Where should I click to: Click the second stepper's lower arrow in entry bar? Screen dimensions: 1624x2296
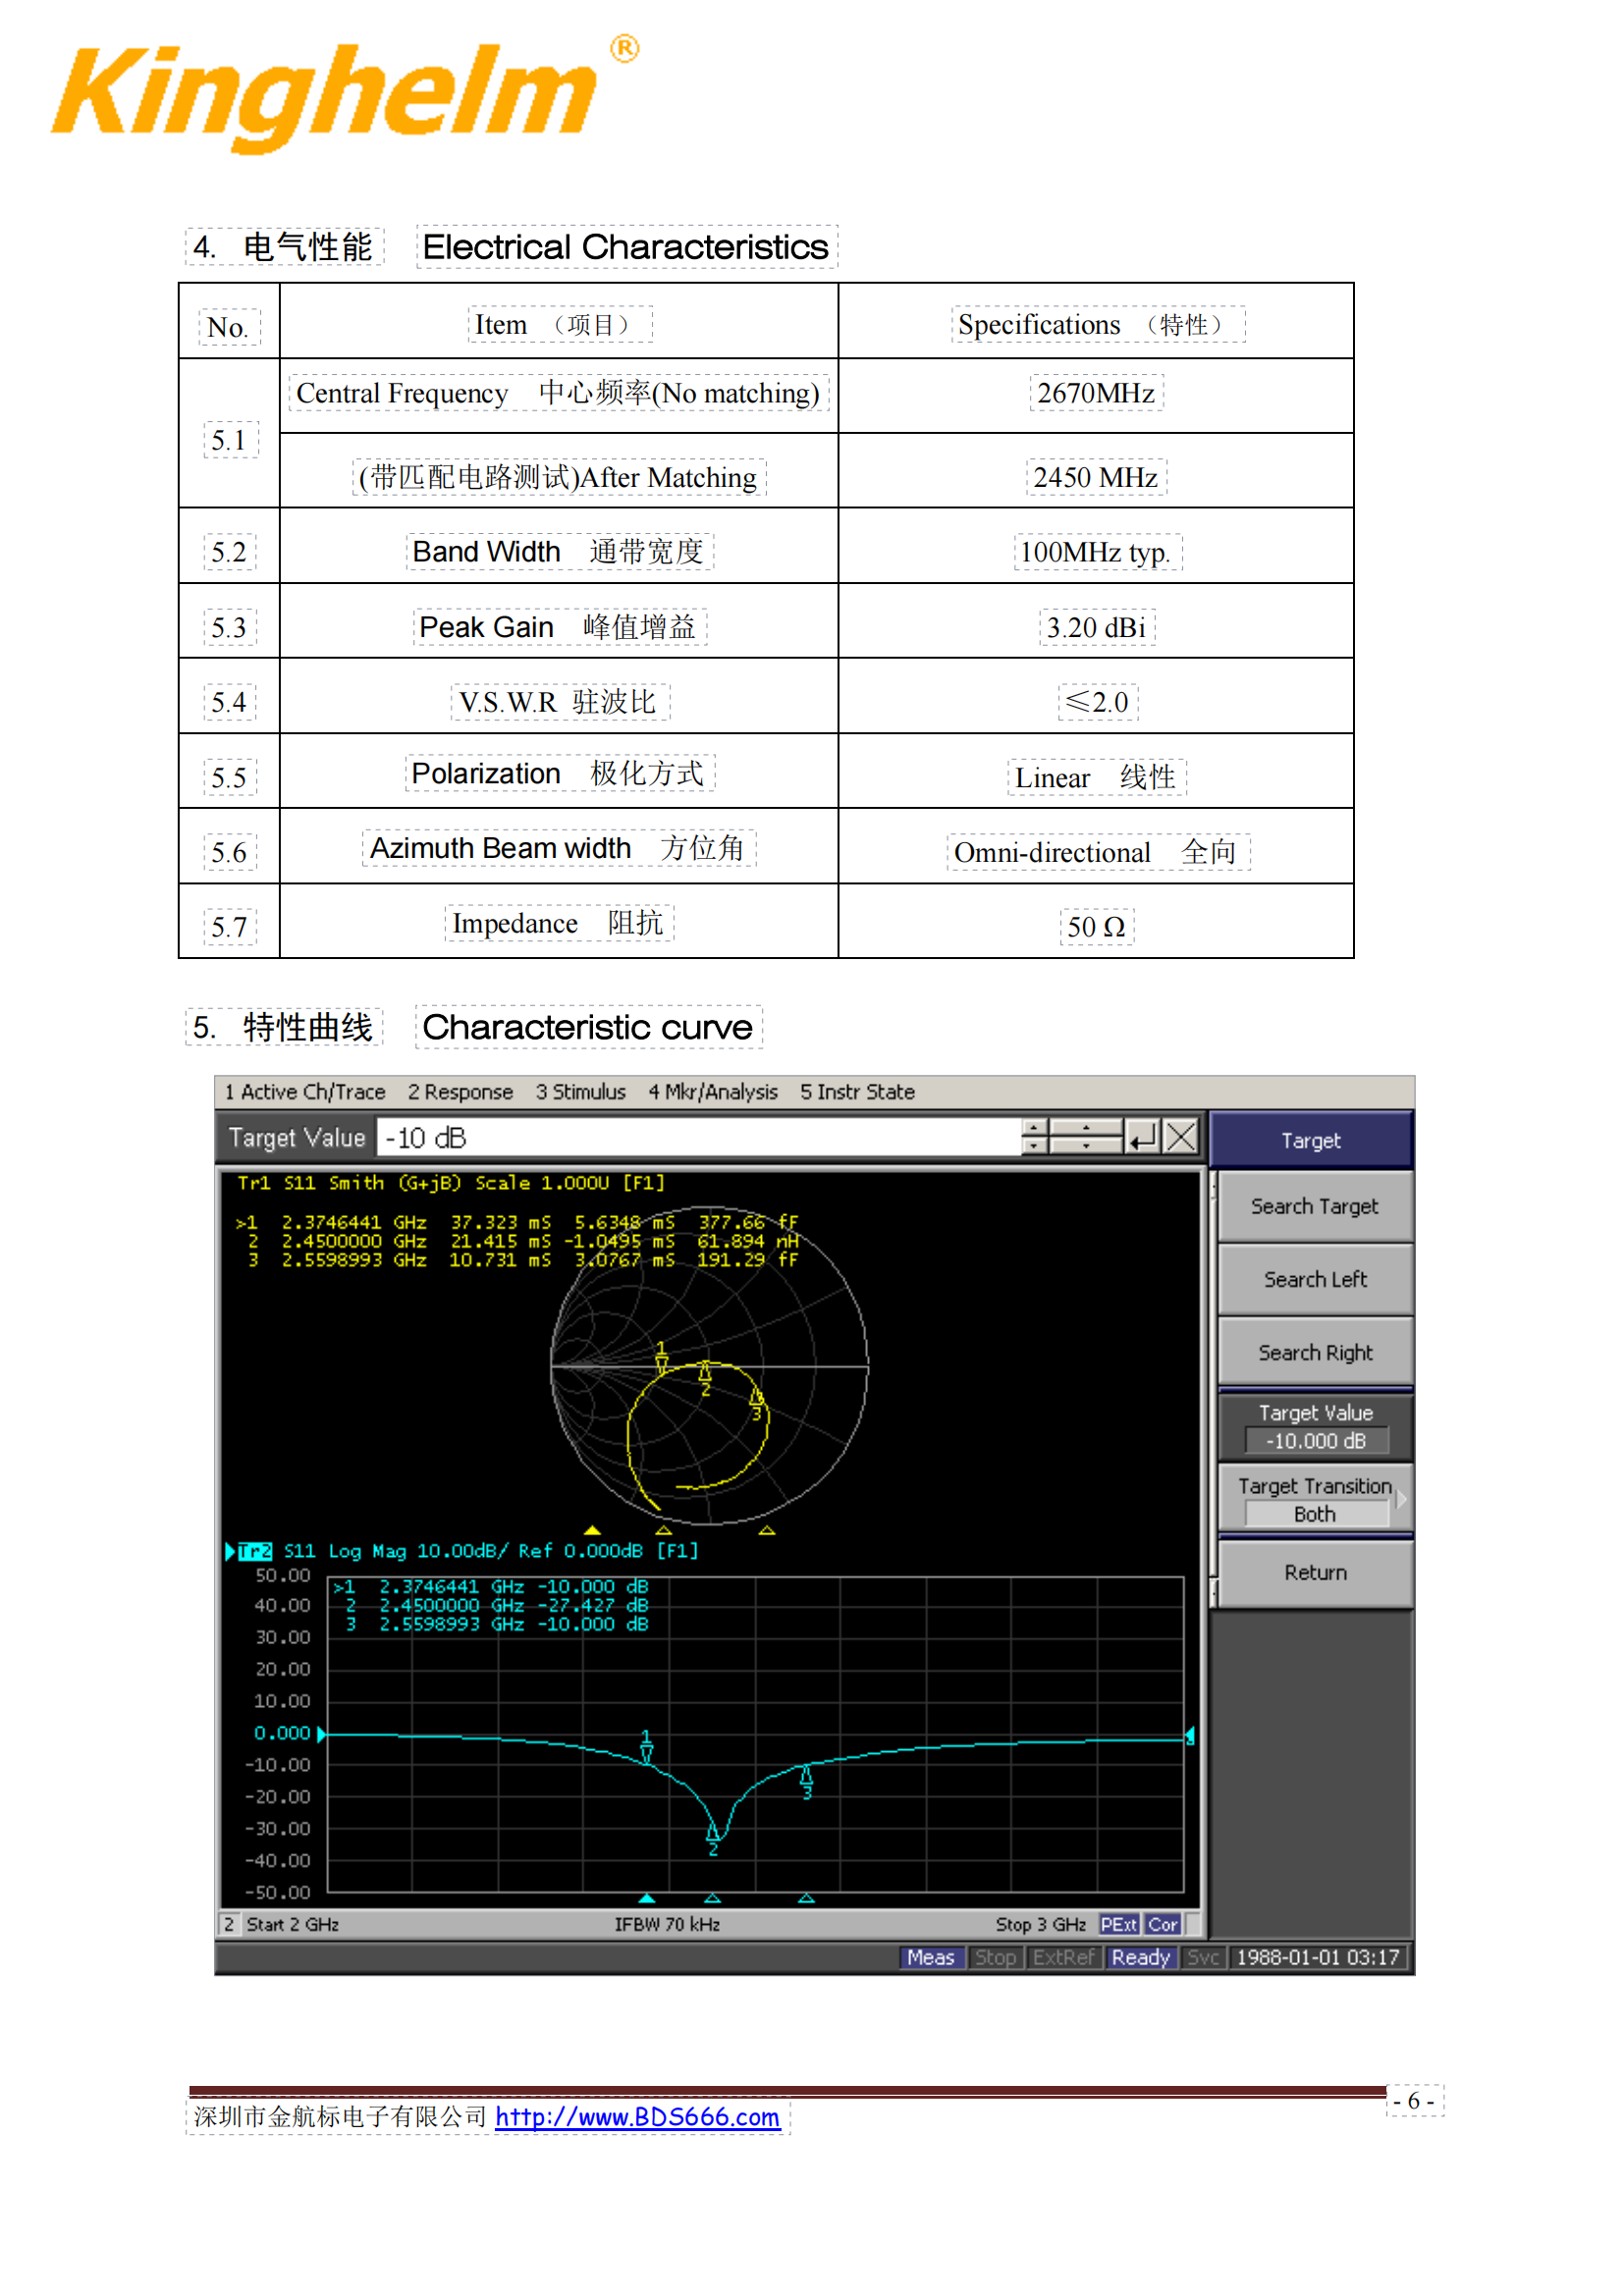(1086, 1146)
